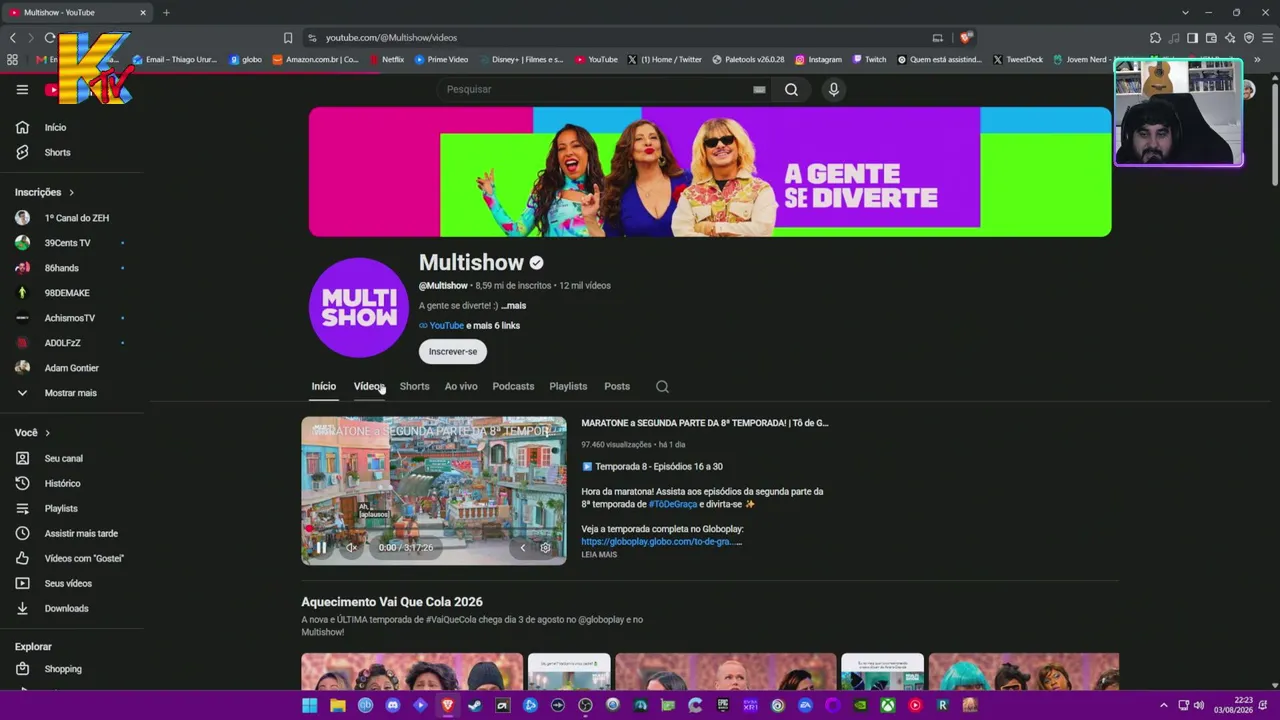Open a new browser tab
1280x720 pixels.
pos(166,12)
